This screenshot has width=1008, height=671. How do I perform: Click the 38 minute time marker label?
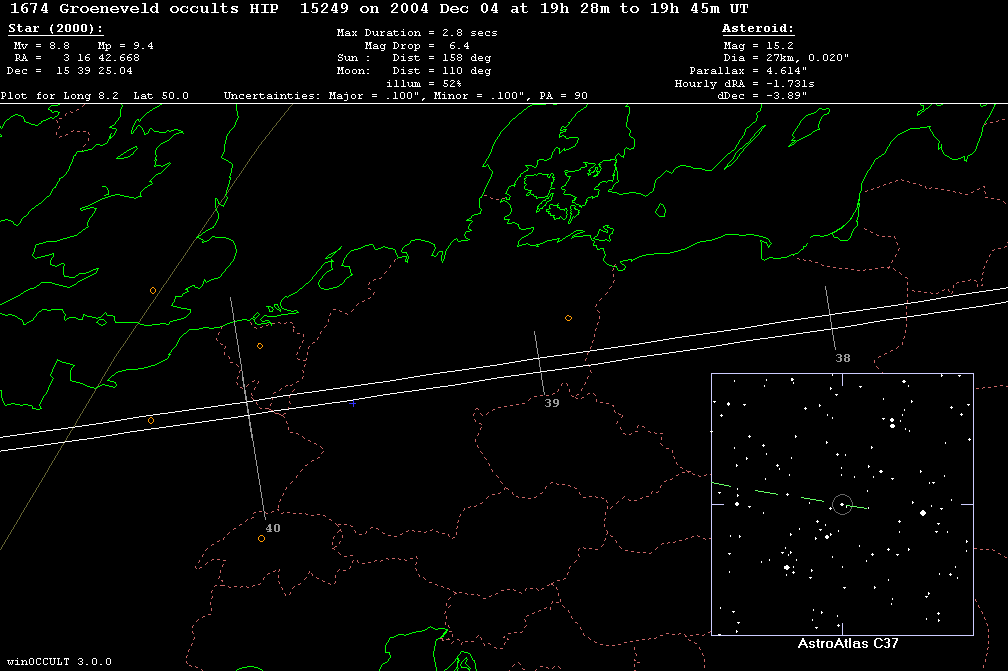843,358
